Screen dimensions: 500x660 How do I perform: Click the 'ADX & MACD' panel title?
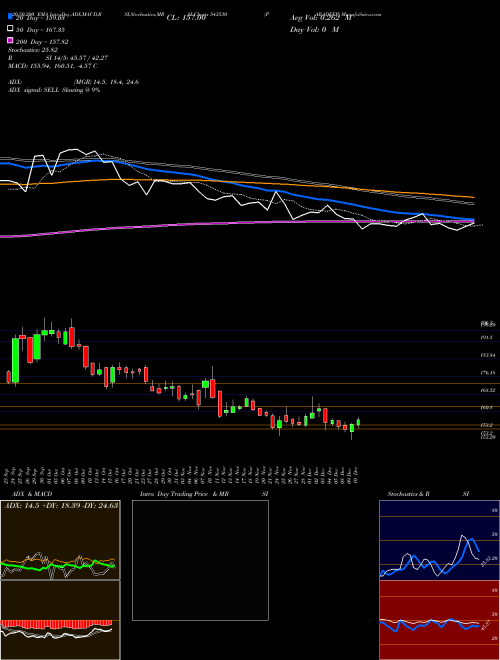coord(32,494)
